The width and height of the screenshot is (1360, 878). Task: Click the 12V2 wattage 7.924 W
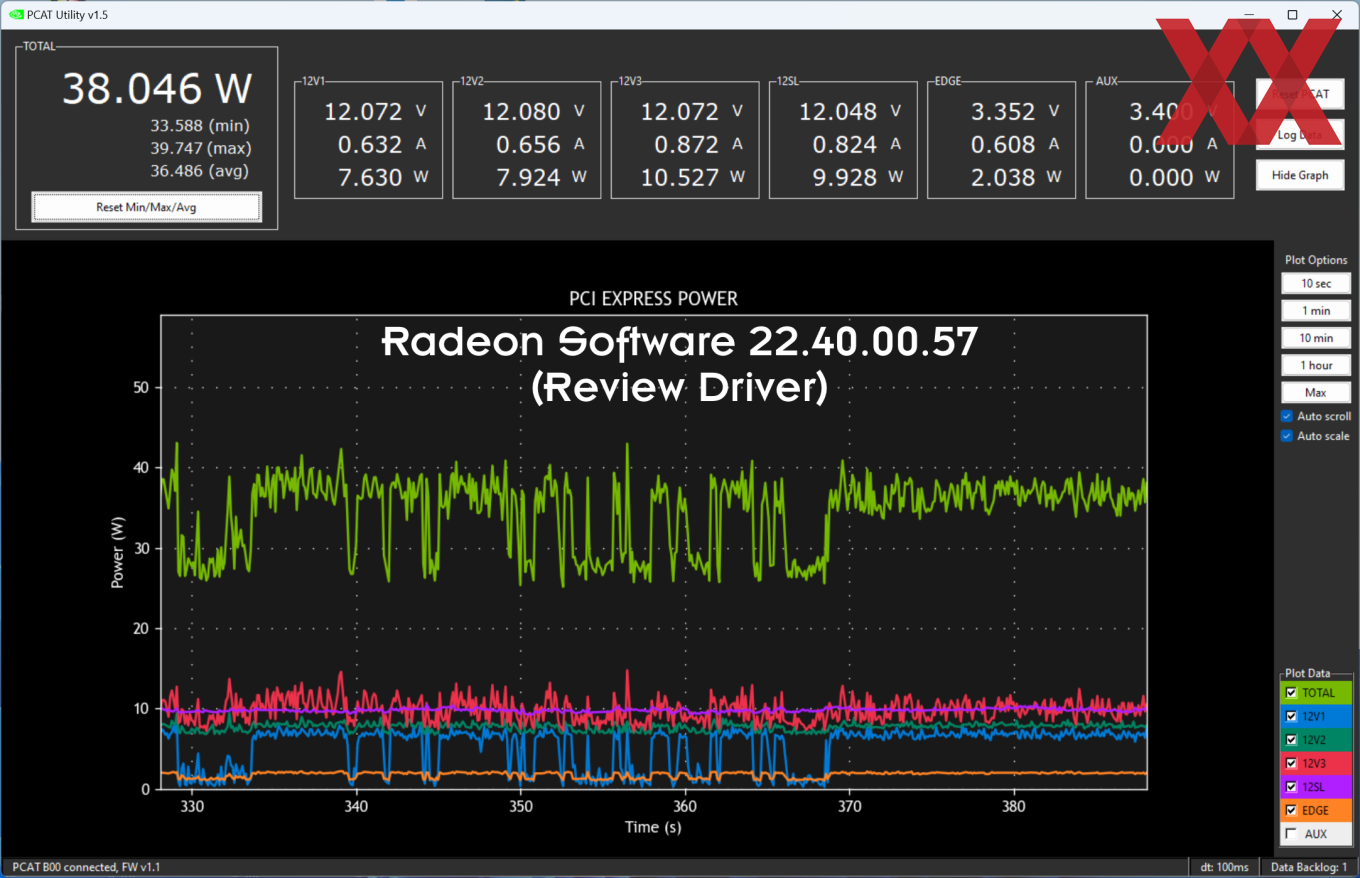pos(541,178)
